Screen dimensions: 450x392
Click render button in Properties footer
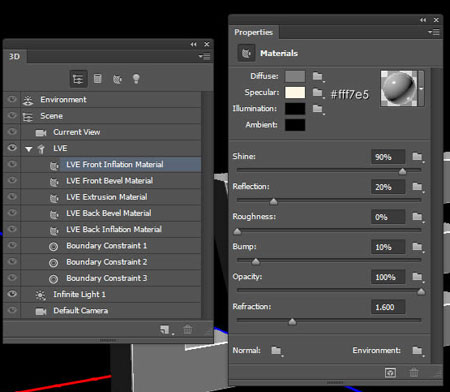(x=390, y=372)
